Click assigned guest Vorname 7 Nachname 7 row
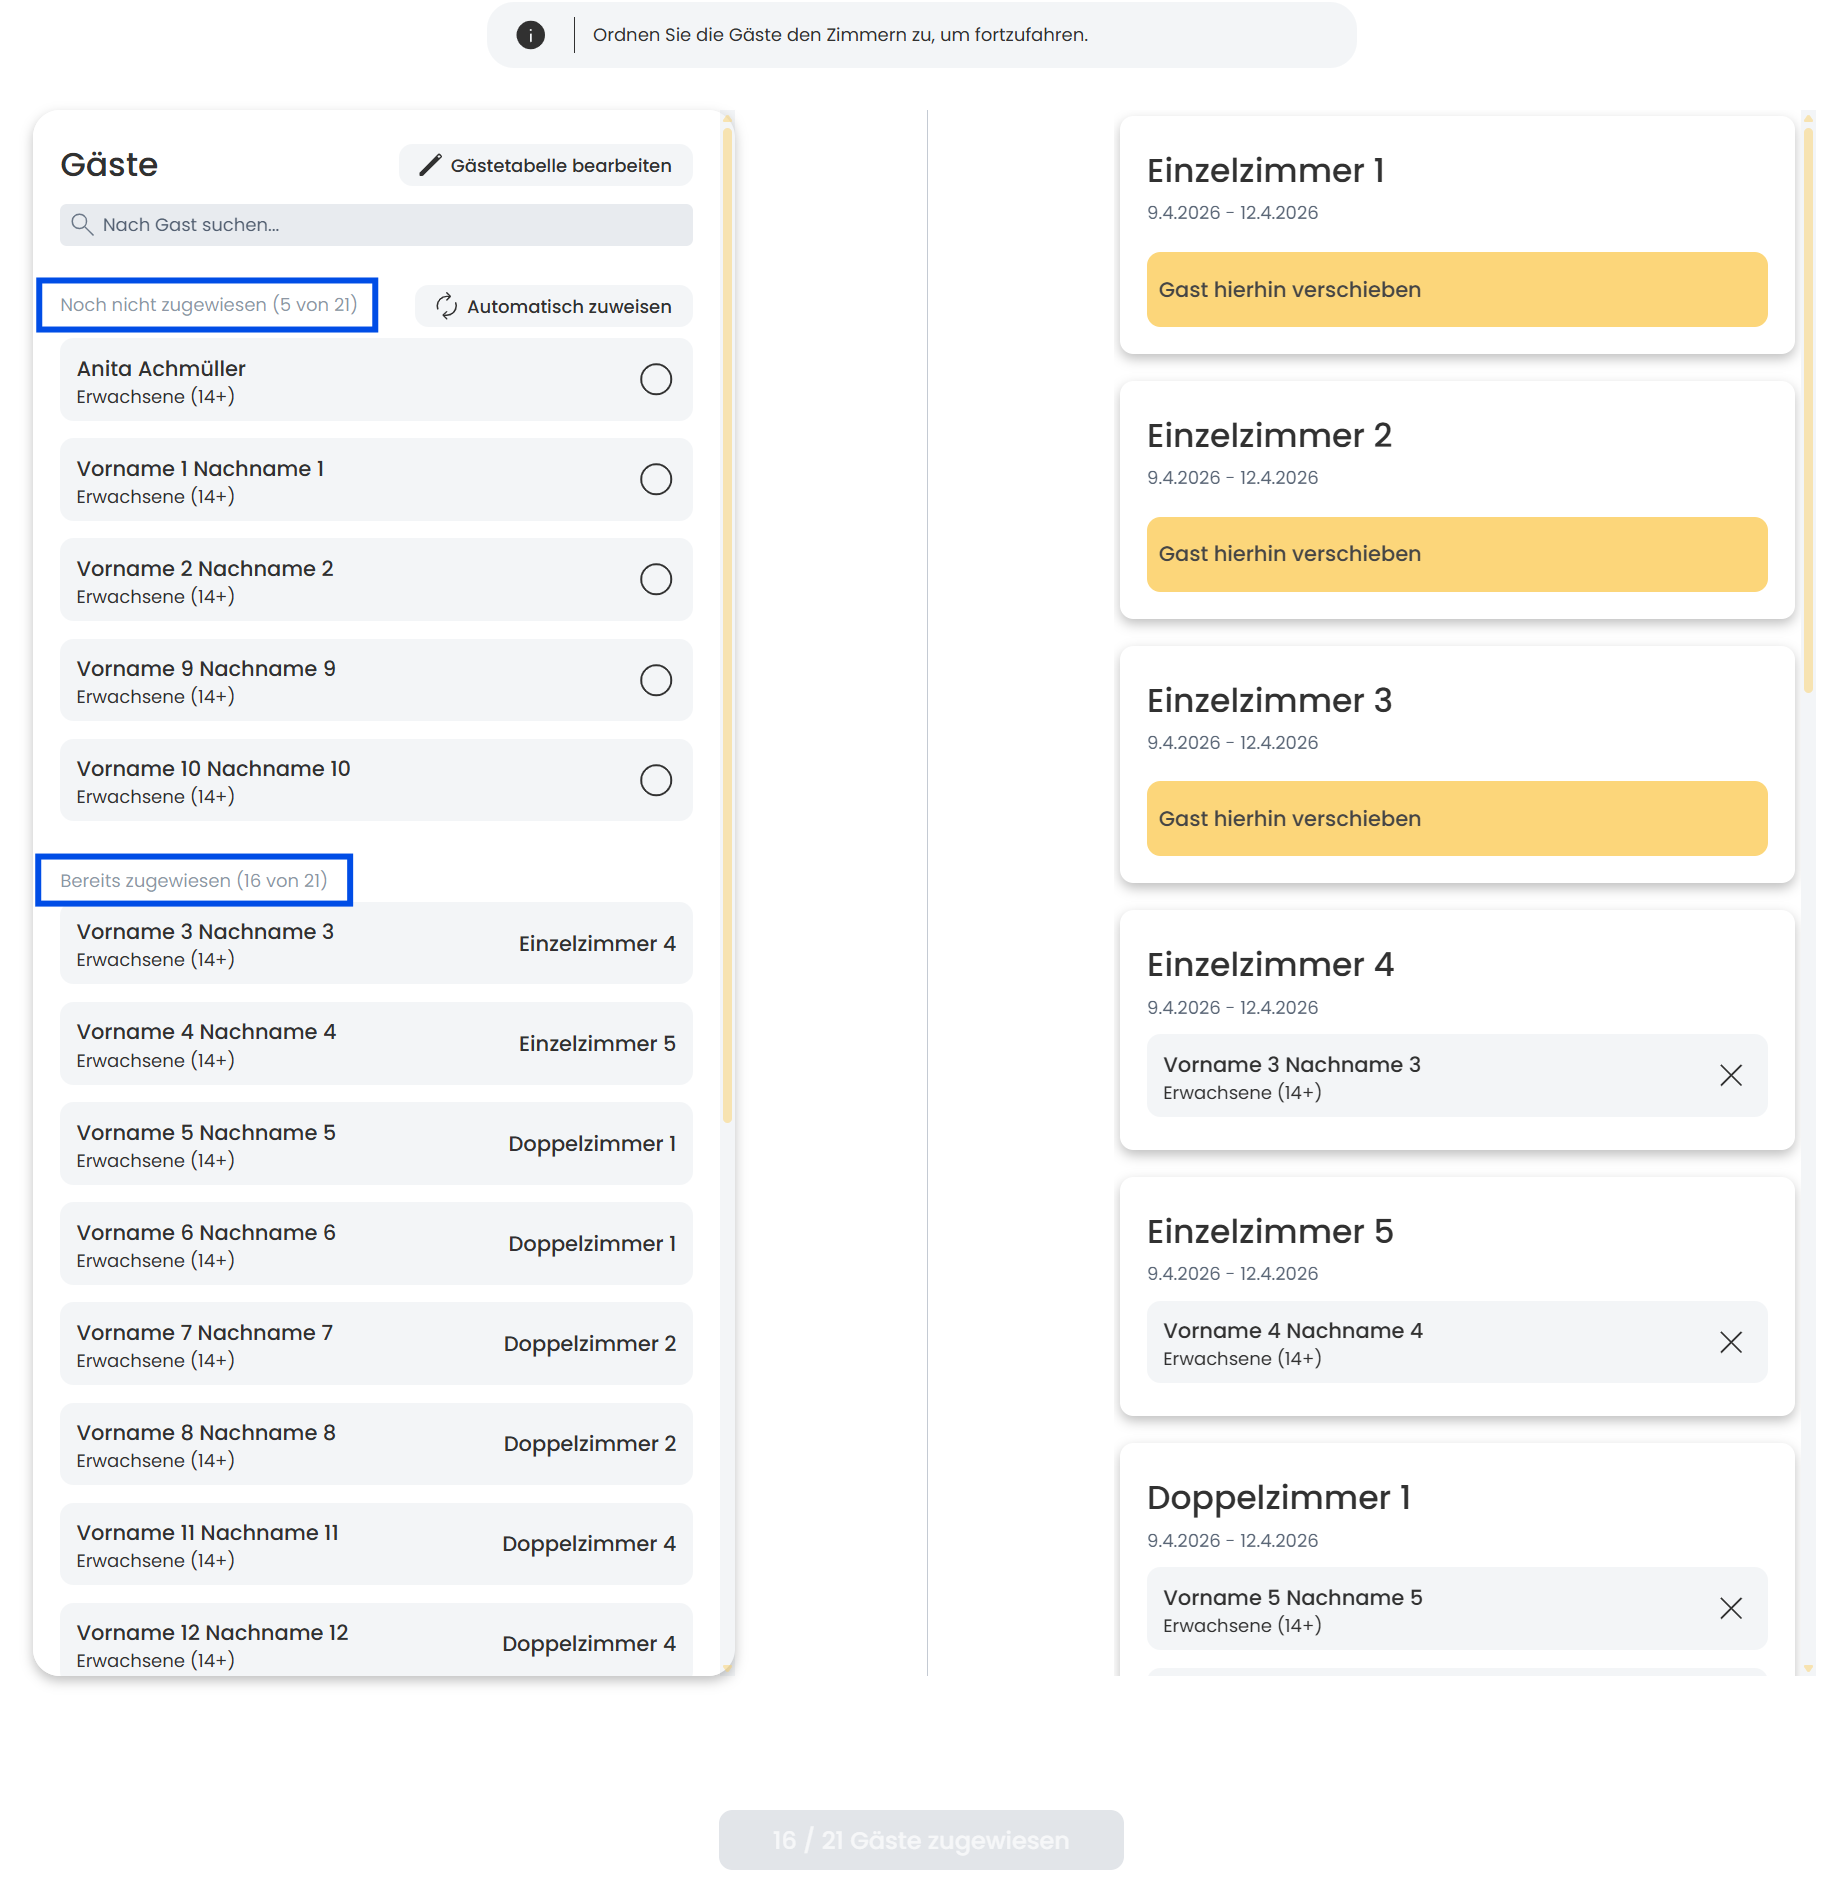The image size is (1843, 1882). 376,1344
